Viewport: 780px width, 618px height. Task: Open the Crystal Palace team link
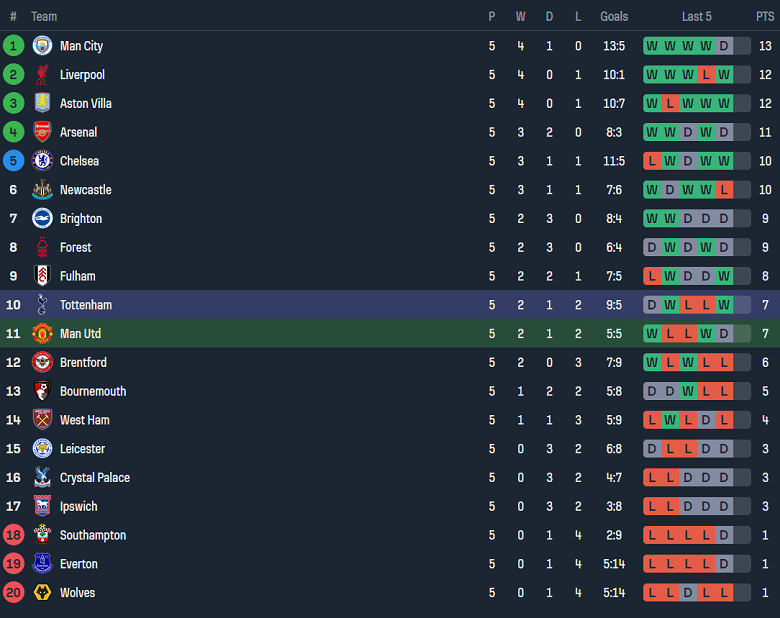click(x=94, y=478)
